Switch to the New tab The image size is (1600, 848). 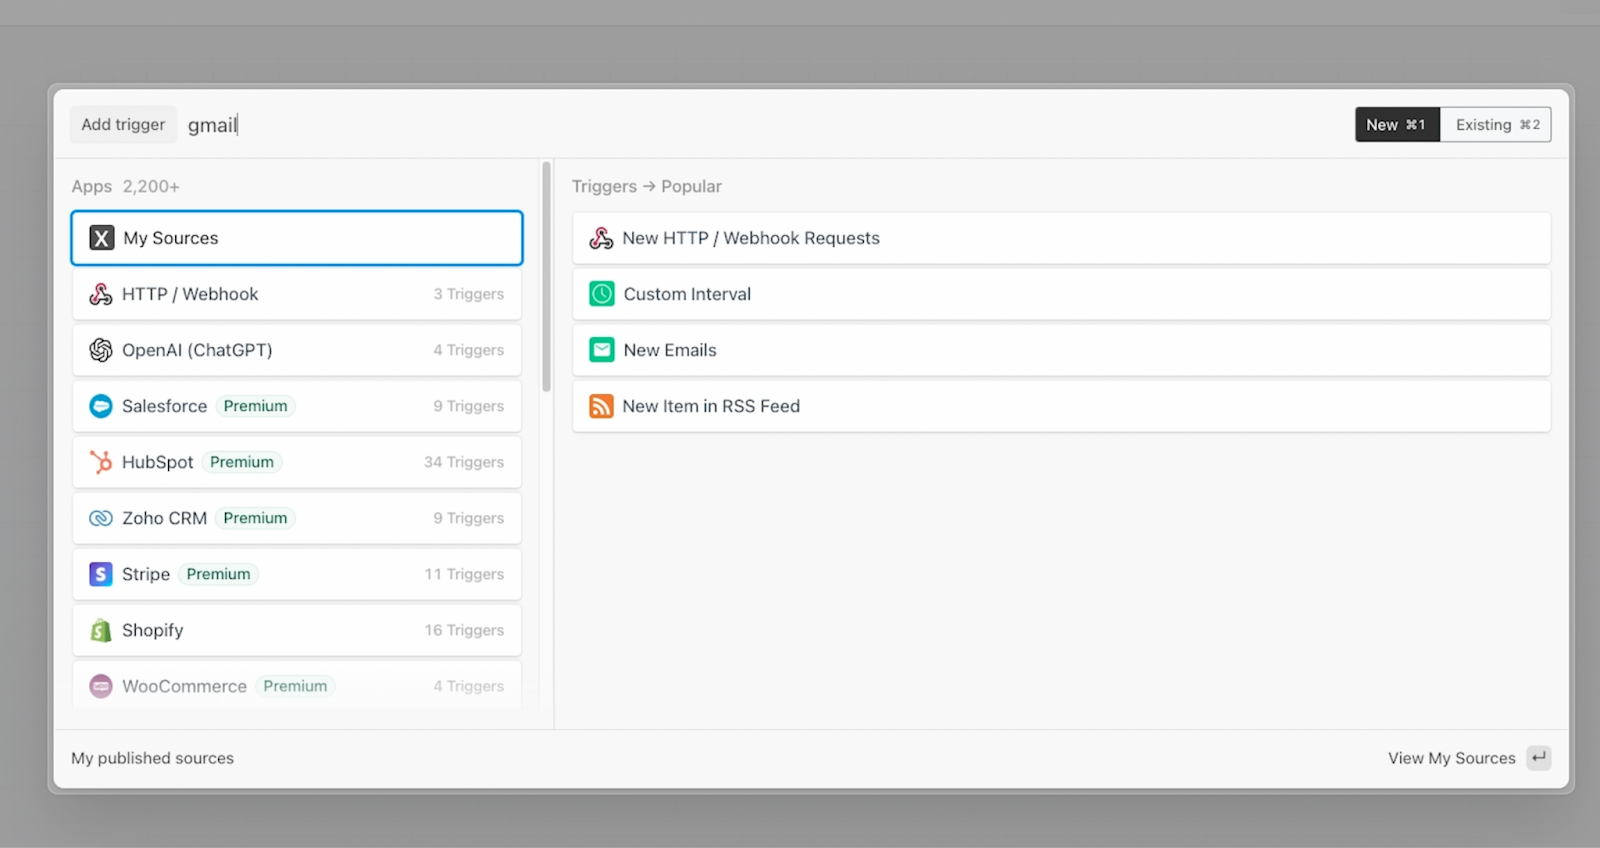[1397, 125]
